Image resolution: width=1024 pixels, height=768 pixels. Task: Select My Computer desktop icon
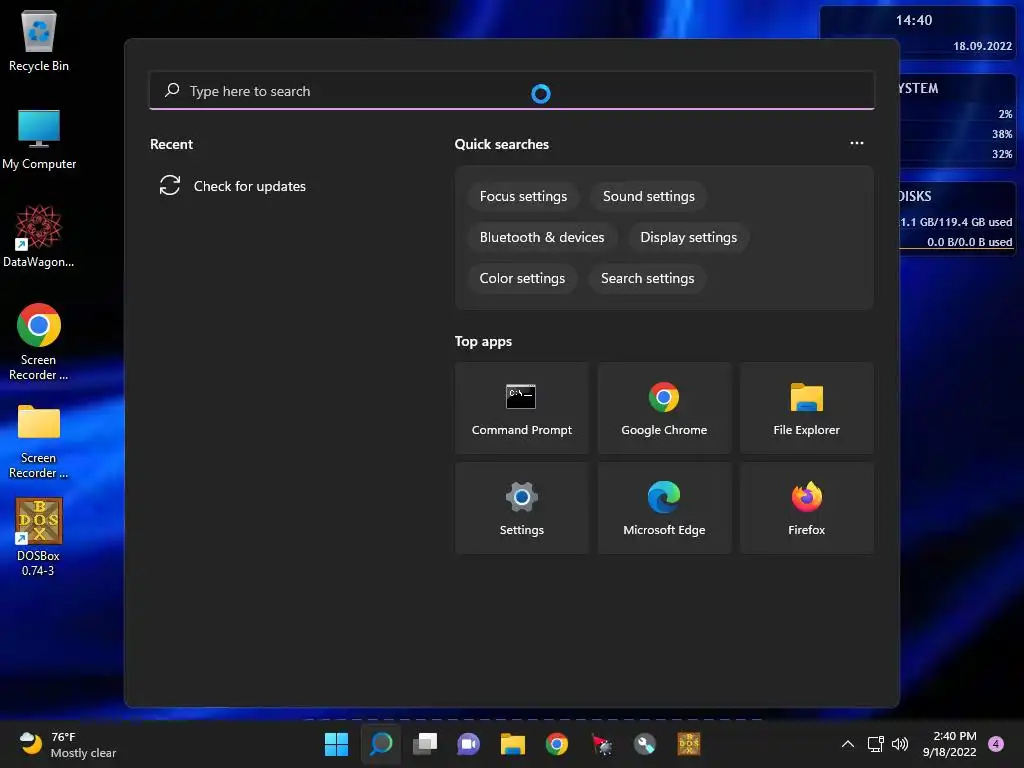click(x=39, y=139)
